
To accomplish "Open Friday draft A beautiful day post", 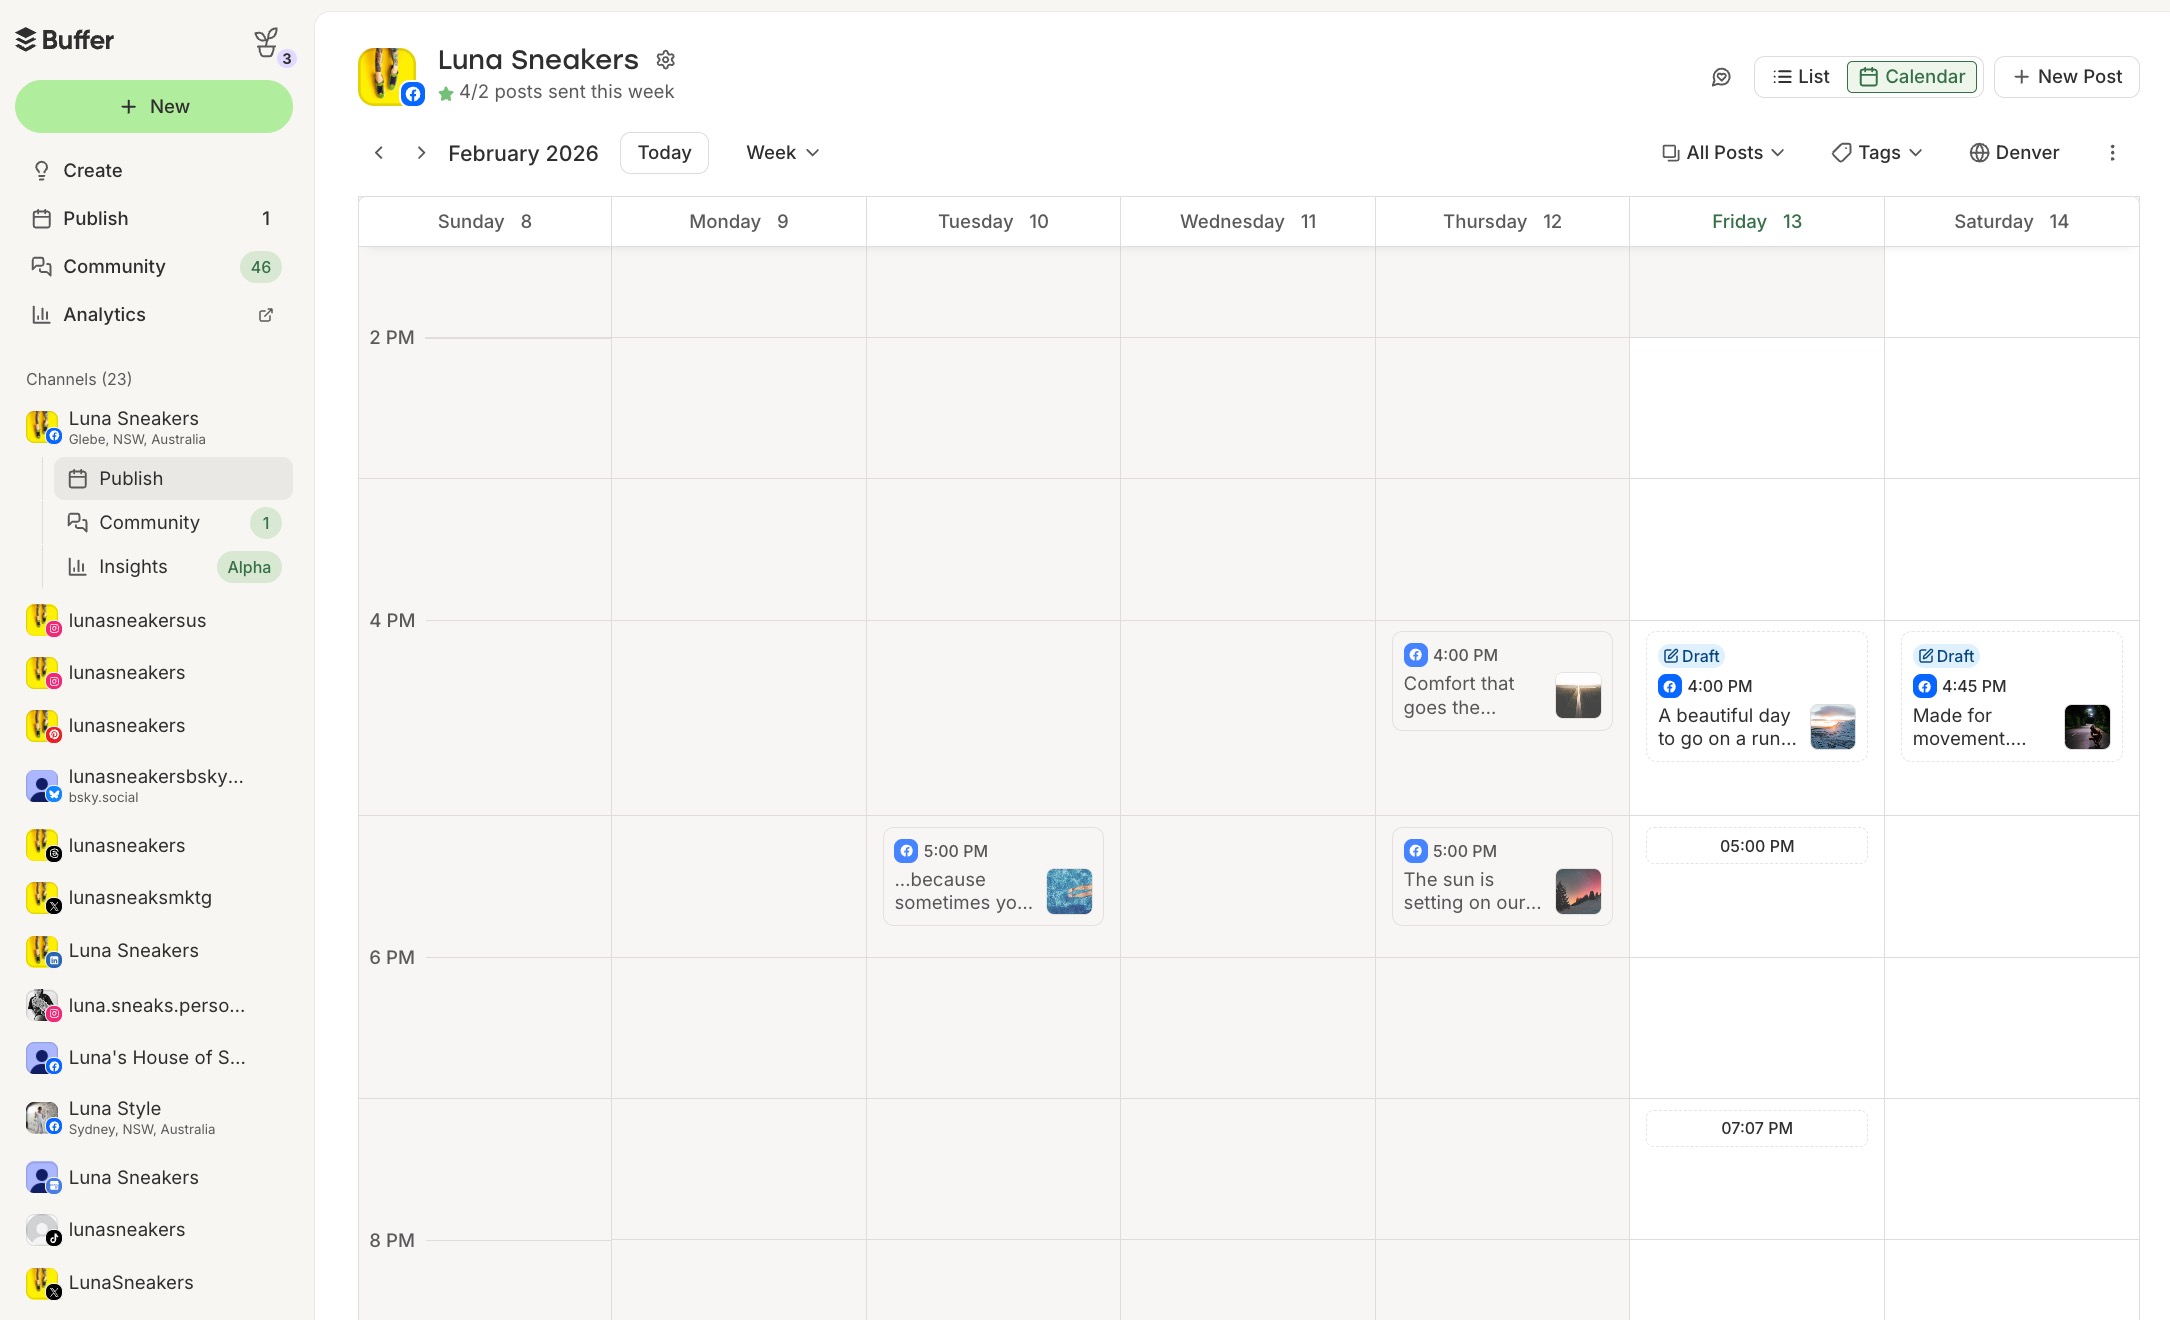I will click(1756, 697).
